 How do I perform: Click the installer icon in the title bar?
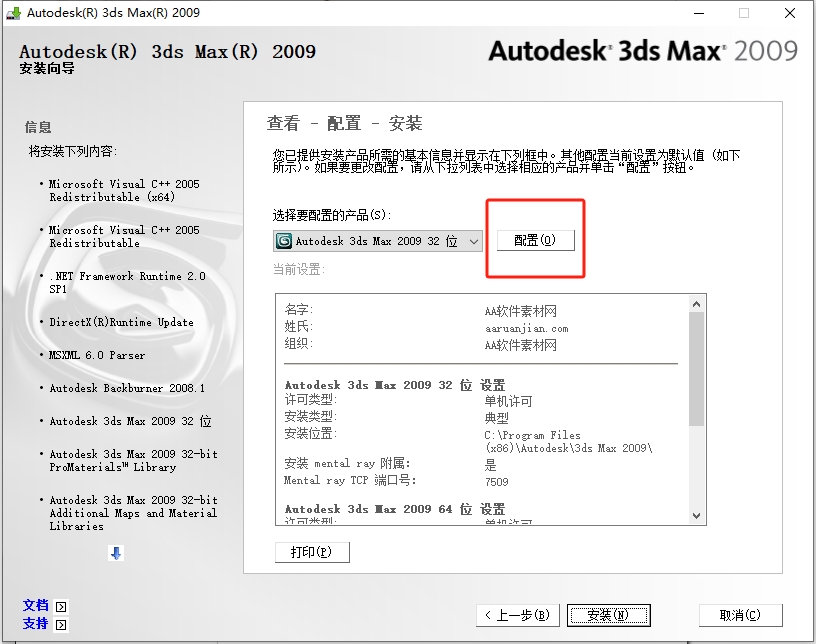[13, 13]
